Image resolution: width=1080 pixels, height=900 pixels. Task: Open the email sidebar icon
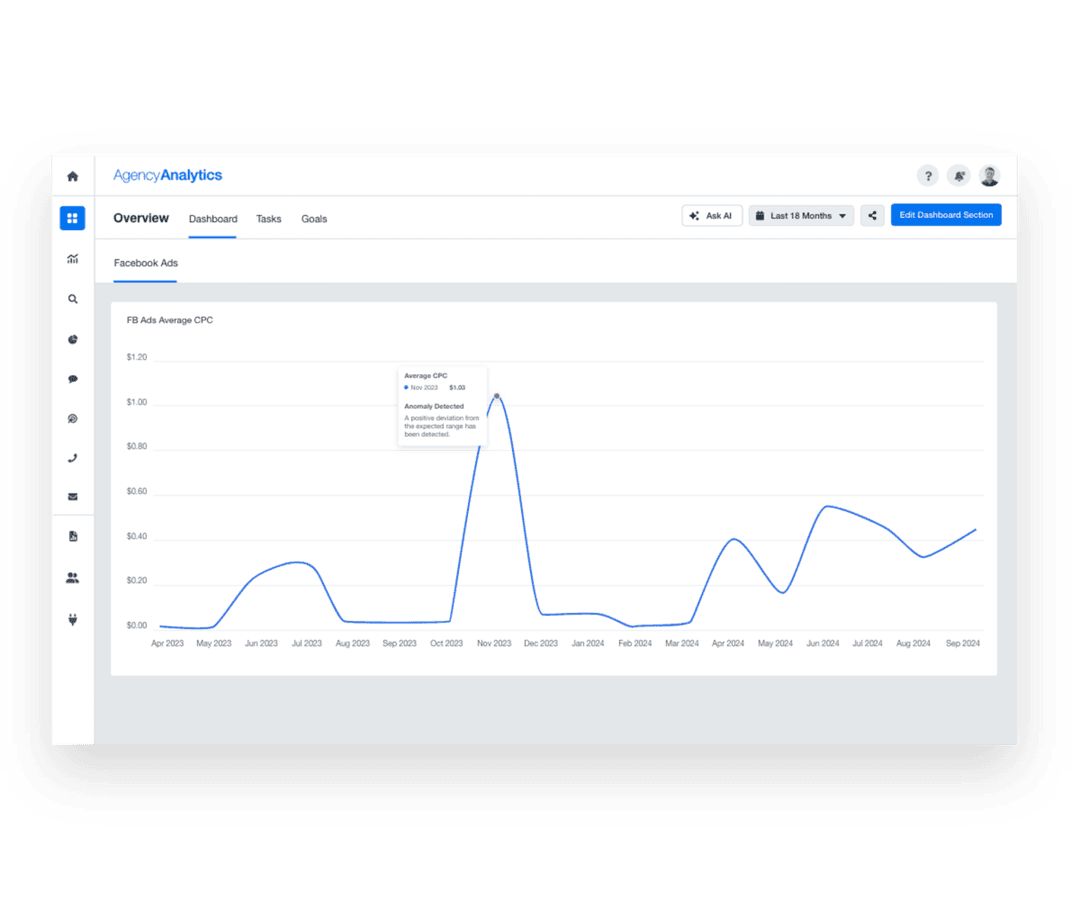click(72, 496)
